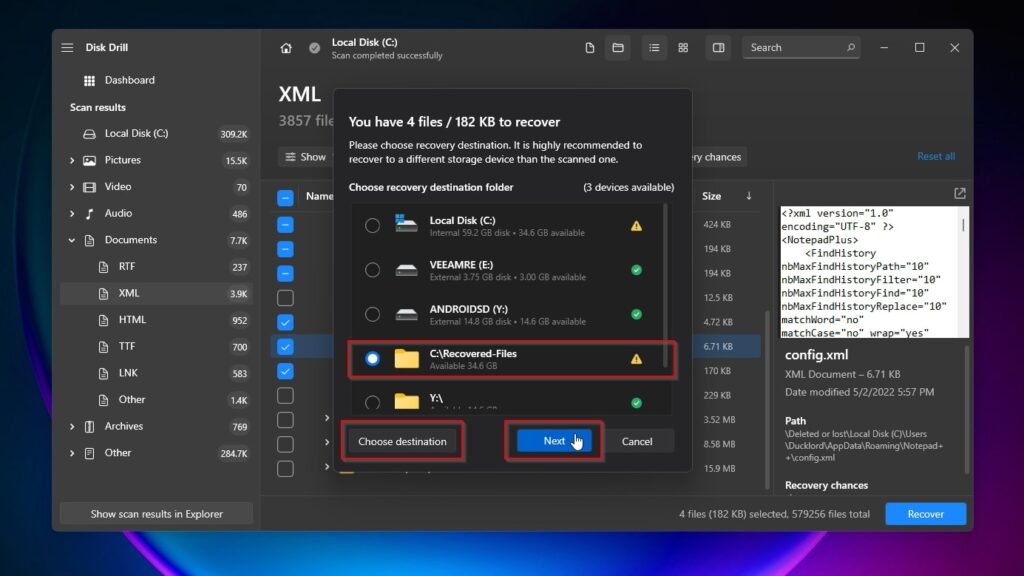
Task: Toggle the select-all checkbox beside Name header
Action: 285,198
